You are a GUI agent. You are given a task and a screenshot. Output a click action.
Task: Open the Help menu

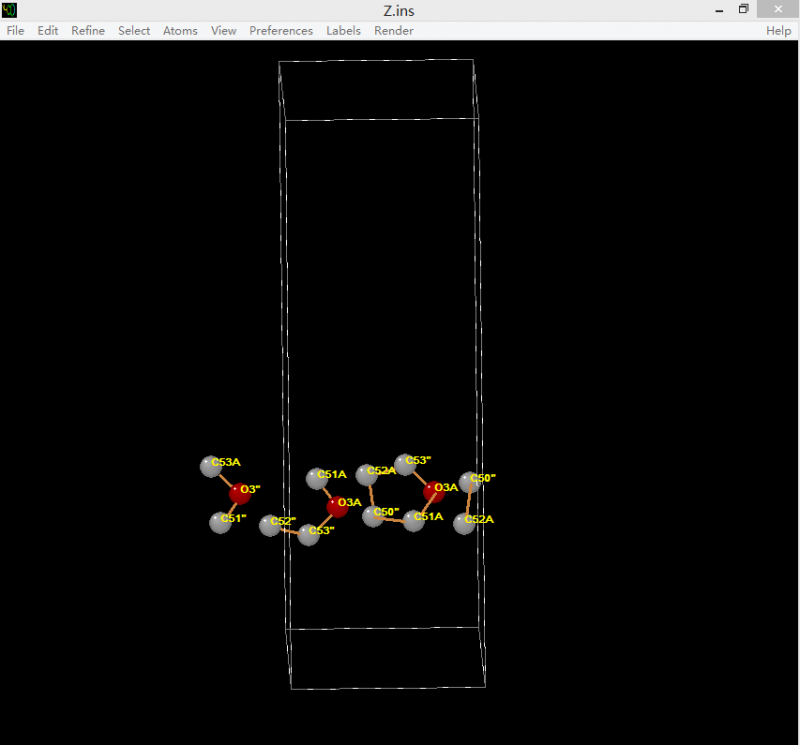[x=778, y=31]
